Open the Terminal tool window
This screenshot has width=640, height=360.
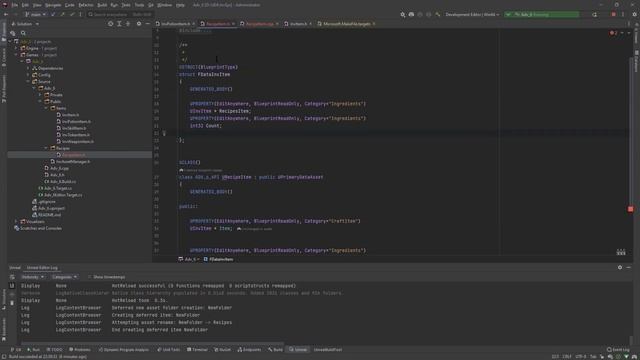coord(197,350)
